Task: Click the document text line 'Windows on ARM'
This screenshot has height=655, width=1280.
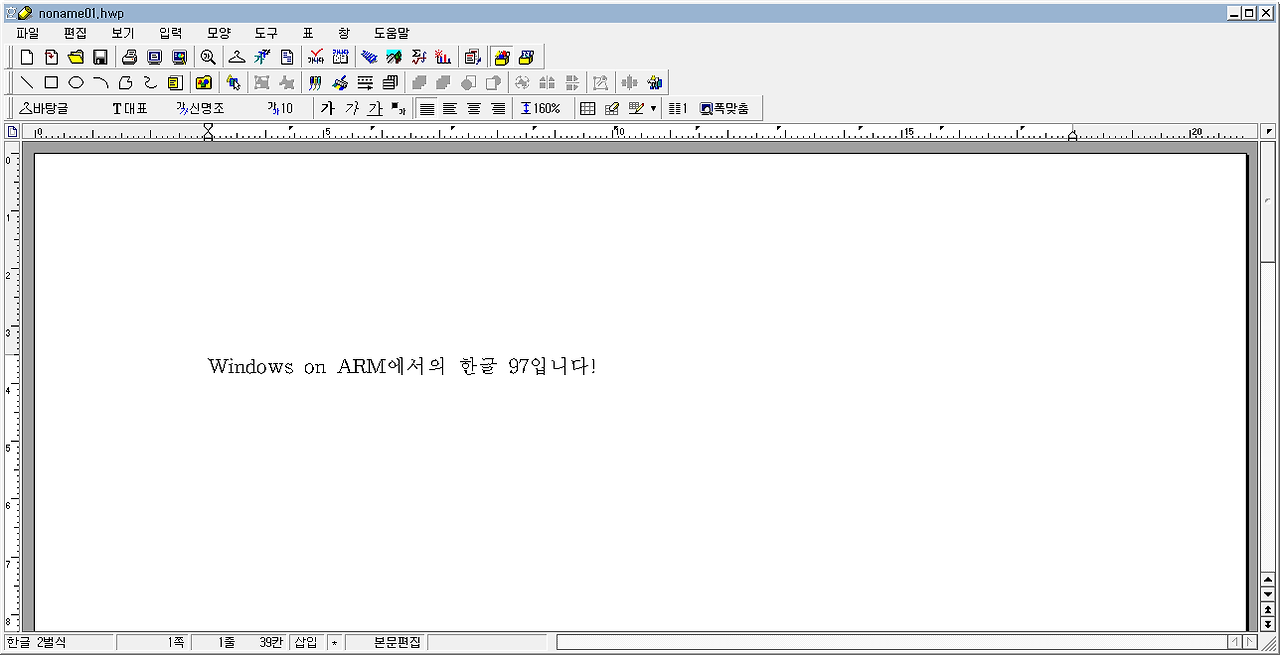Action: pyautogui.click(x=402, y=366)
